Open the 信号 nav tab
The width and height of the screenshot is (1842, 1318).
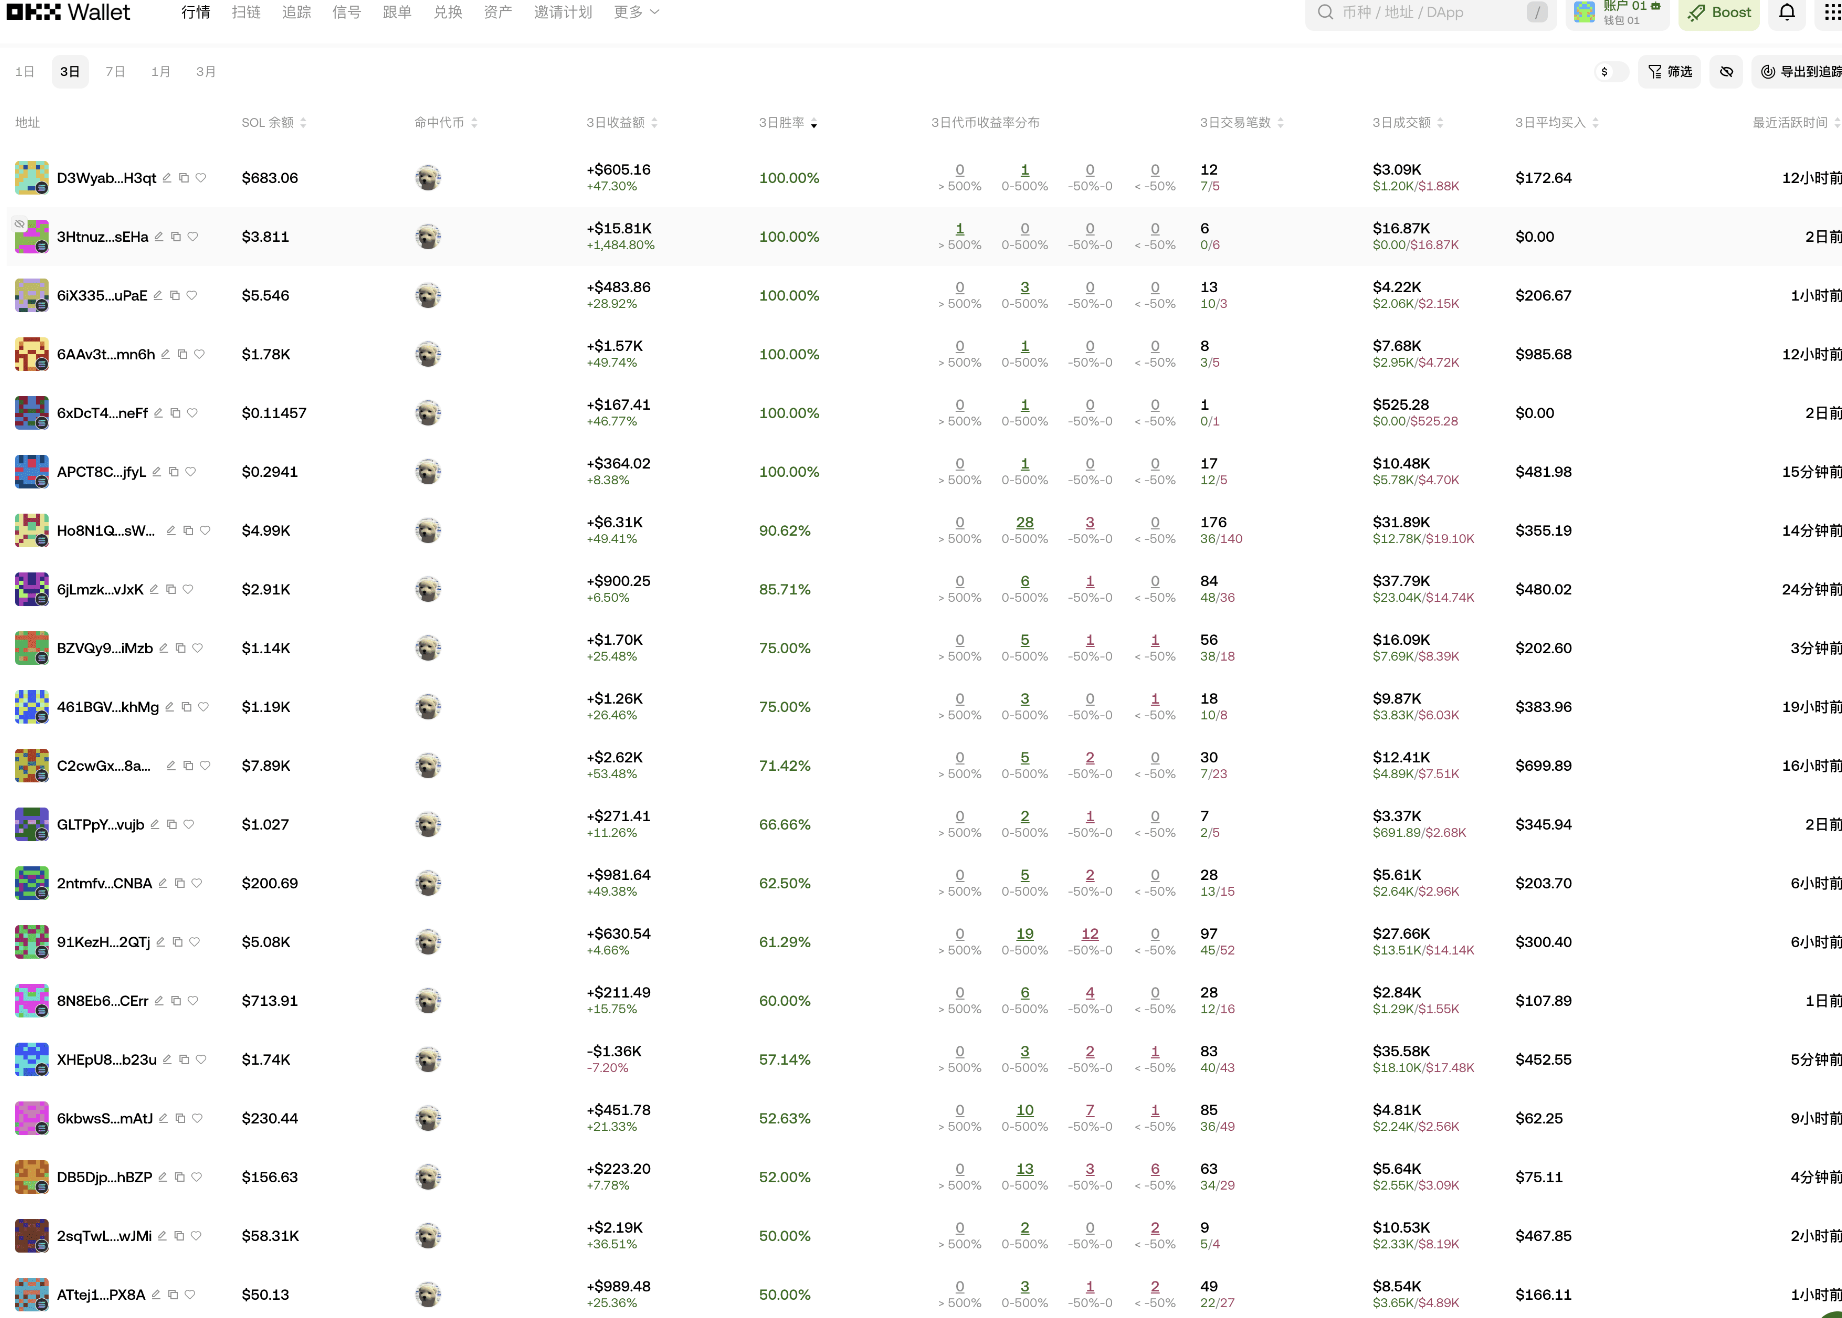347,12
